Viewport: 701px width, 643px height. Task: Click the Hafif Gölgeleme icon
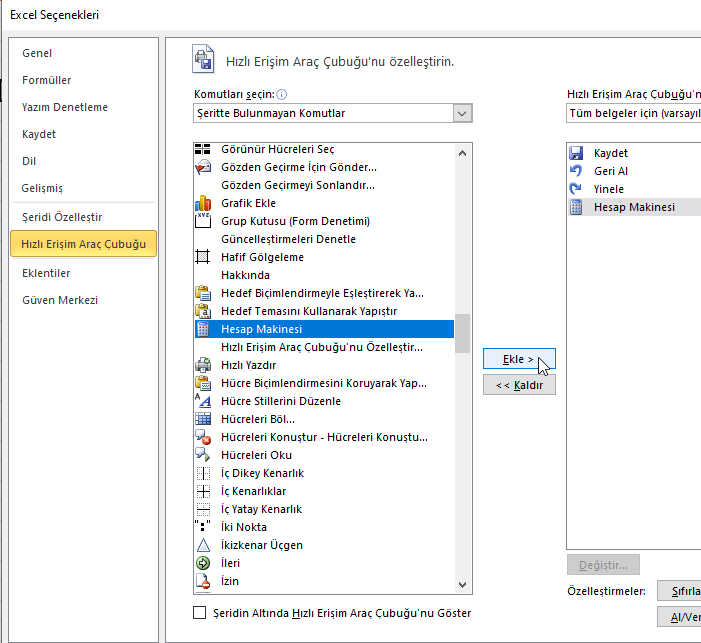pos(203,257)
